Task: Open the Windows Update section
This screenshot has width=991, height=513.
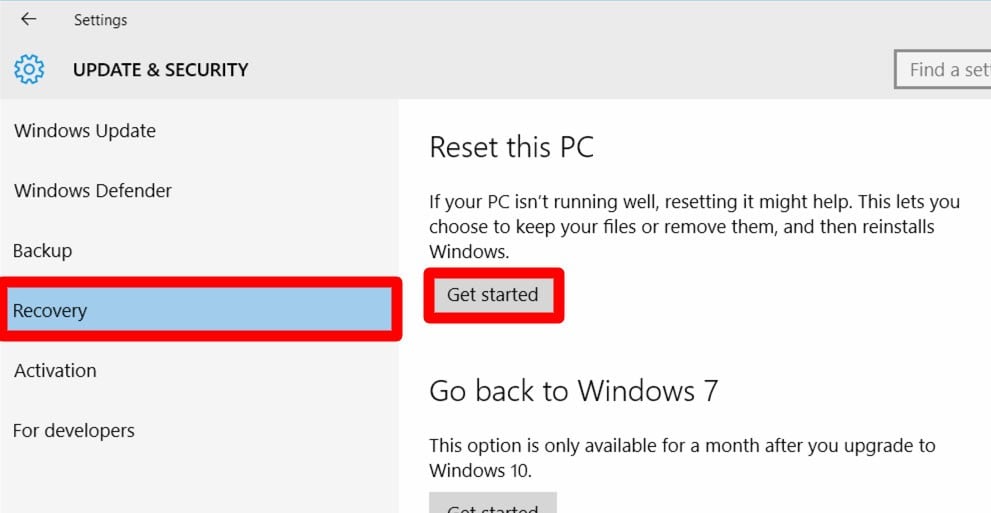Action: (85, 131)
